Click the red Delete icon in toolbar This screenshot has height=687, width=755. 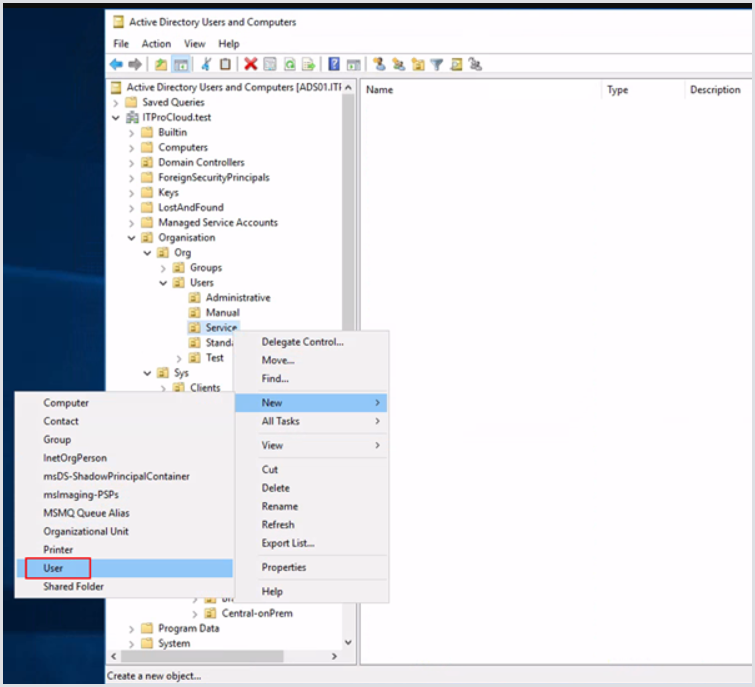(251, 64)
